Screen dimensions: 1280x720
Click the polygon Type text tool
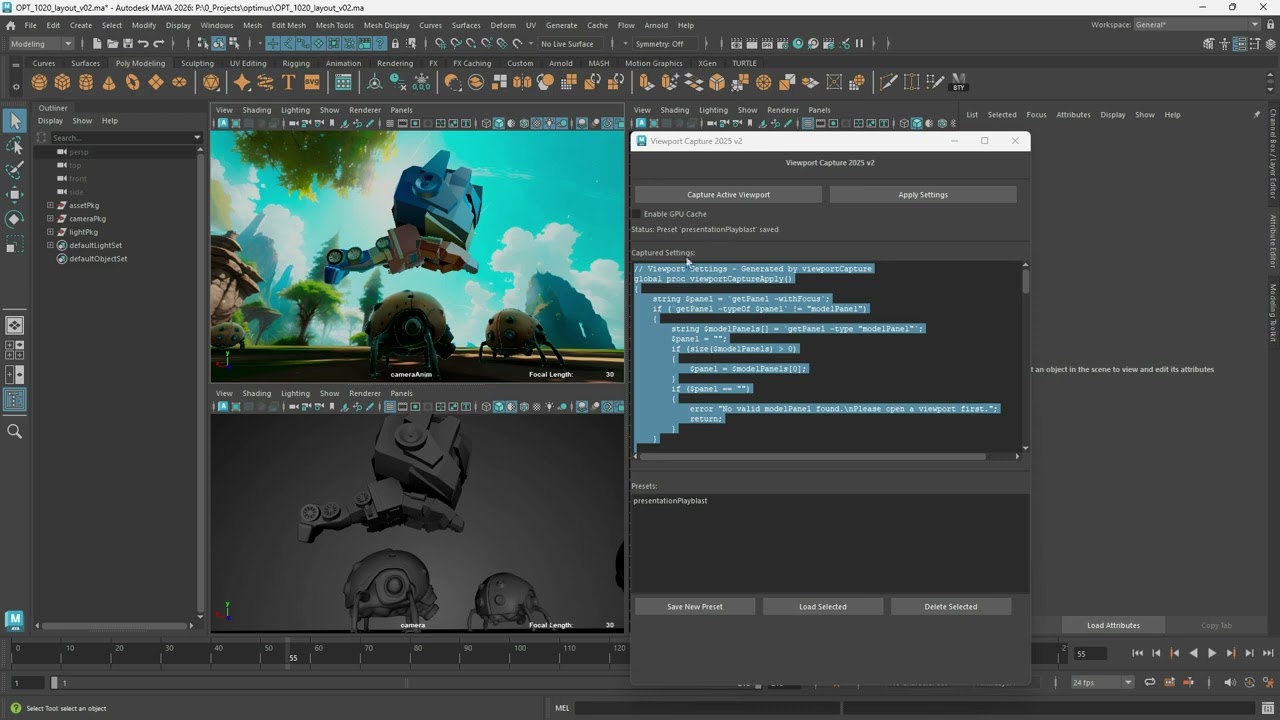288,82
